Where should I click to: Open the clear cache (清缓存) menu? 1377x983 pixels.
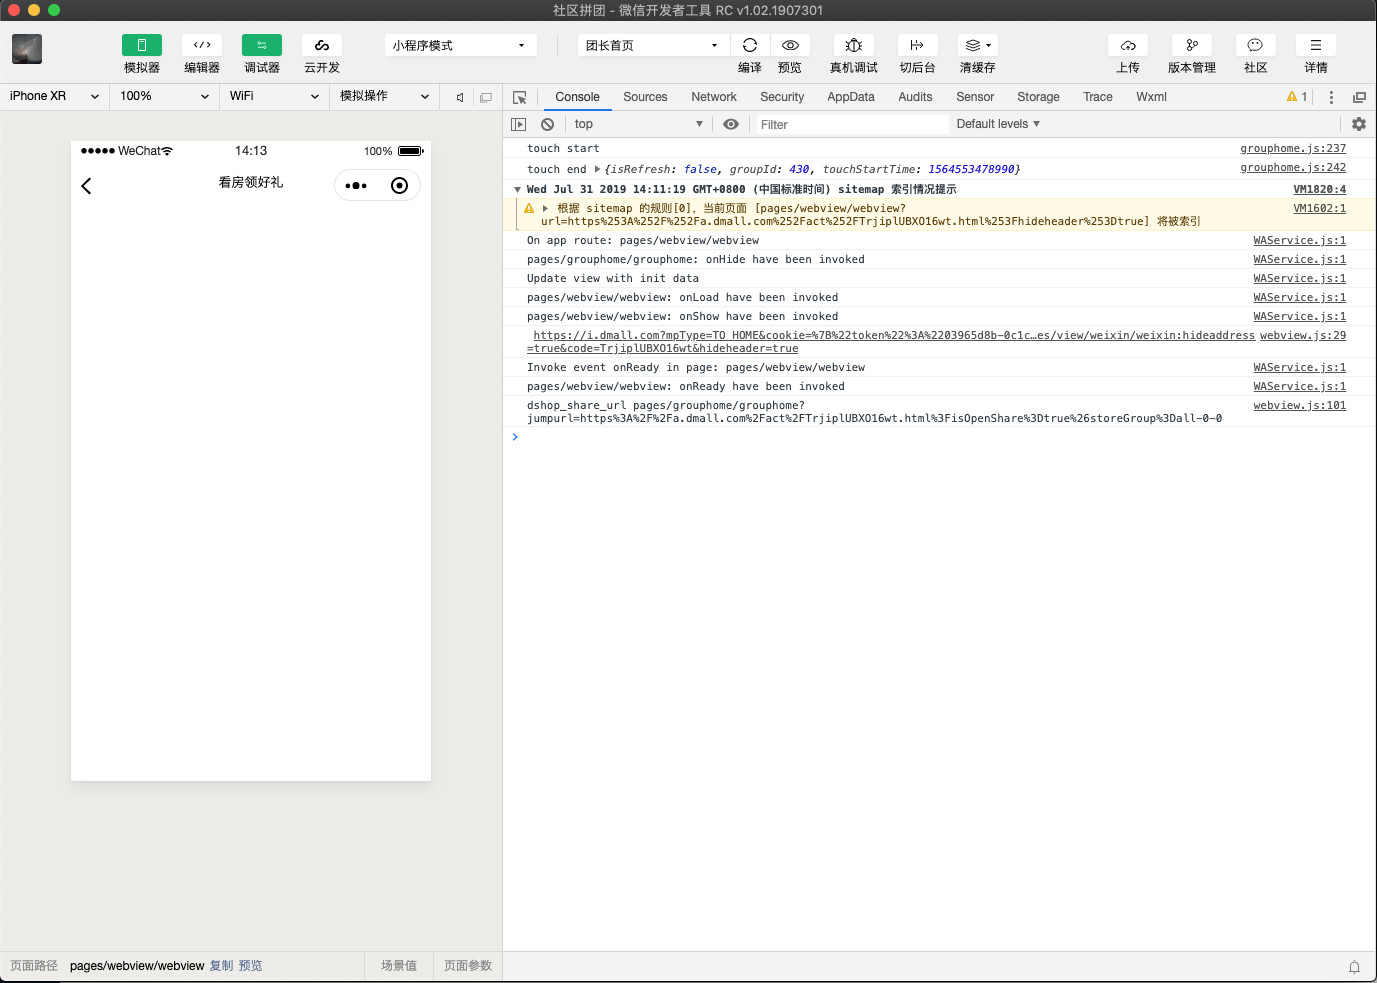tap(978, 45)
